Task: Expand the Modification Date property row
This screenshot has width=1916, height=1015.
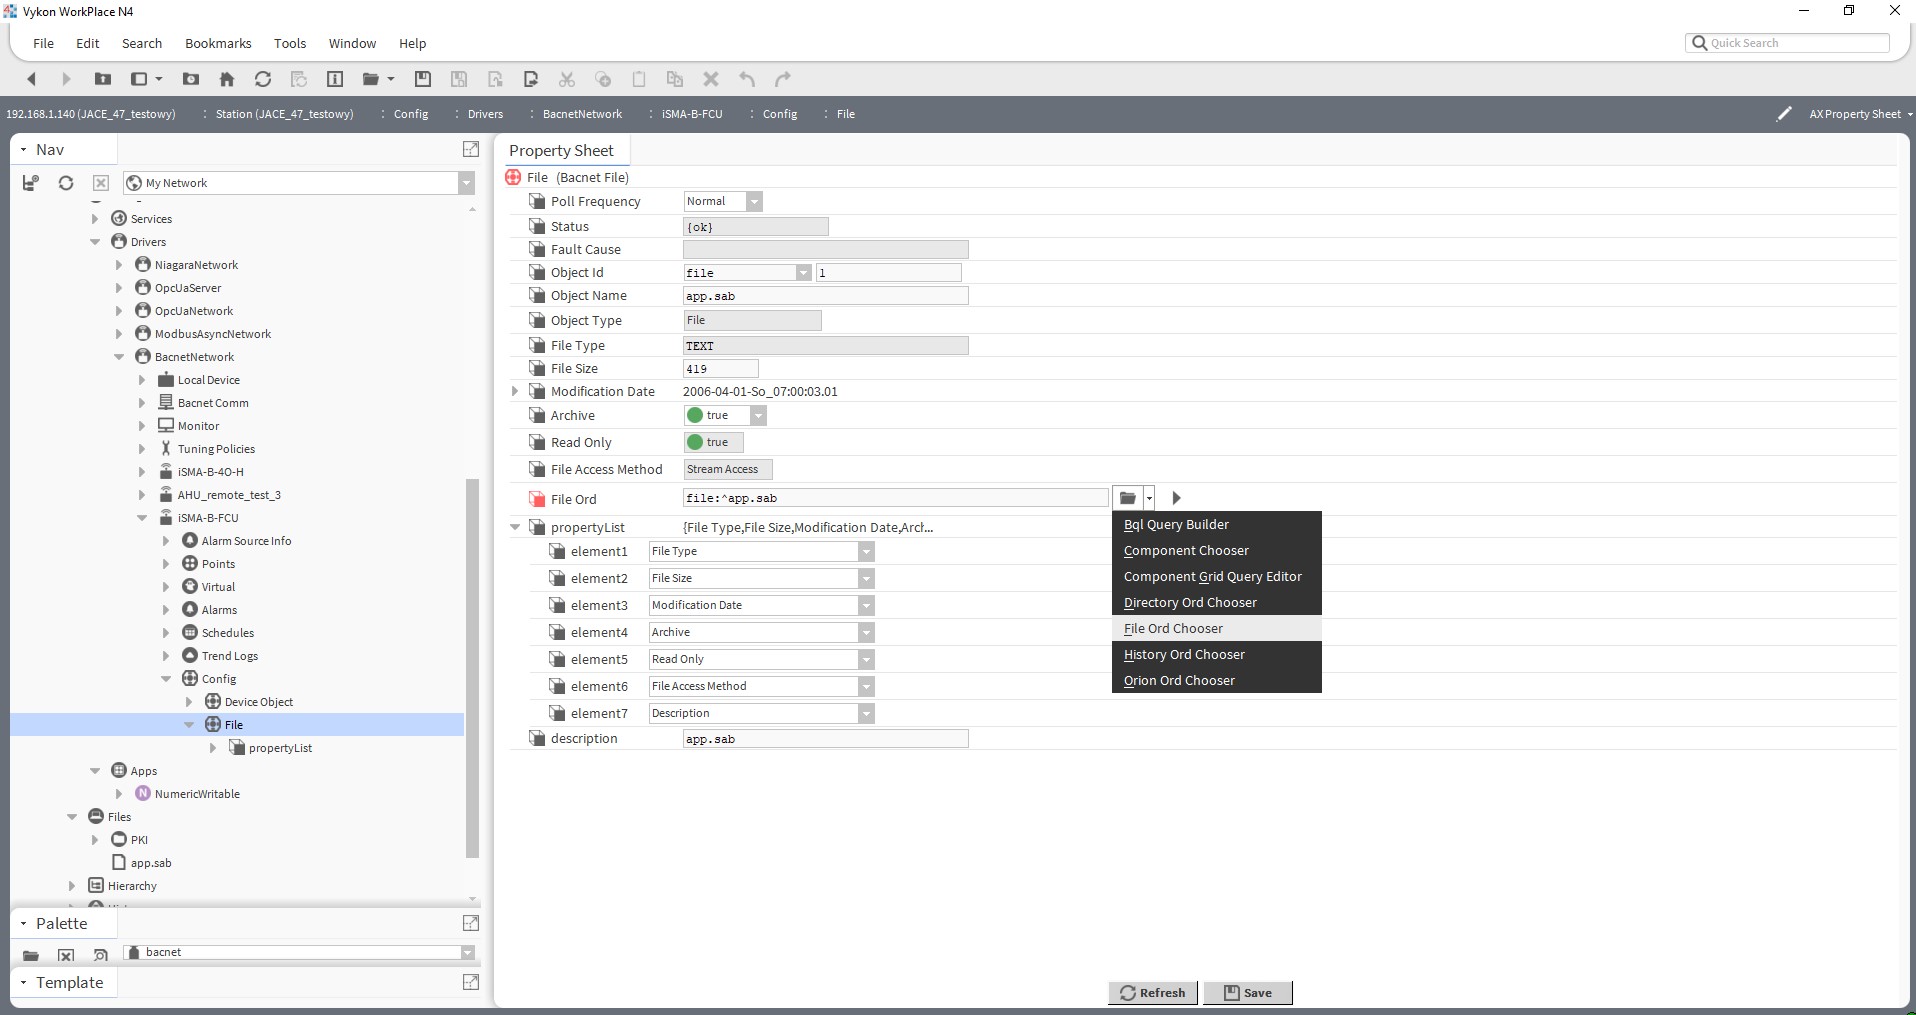Action: (x=514, y=391)
